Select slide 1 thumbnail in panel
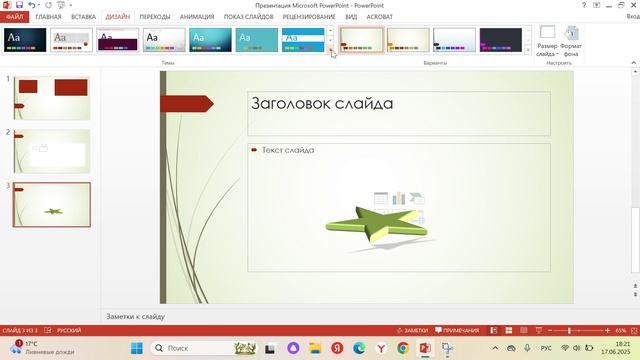640x360 pixels. pyautogui.click(x=52, y=98)
